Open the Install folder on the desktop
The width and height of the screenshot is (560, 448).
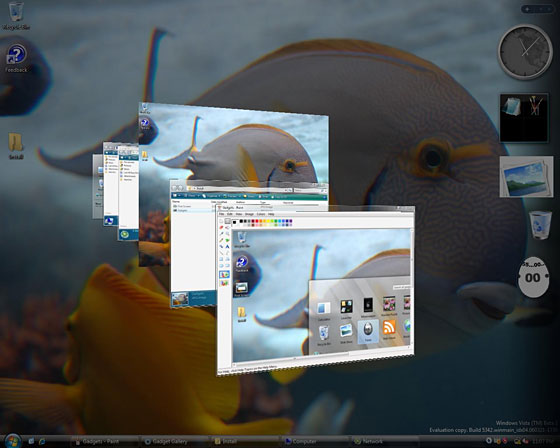tap(16, 146)
